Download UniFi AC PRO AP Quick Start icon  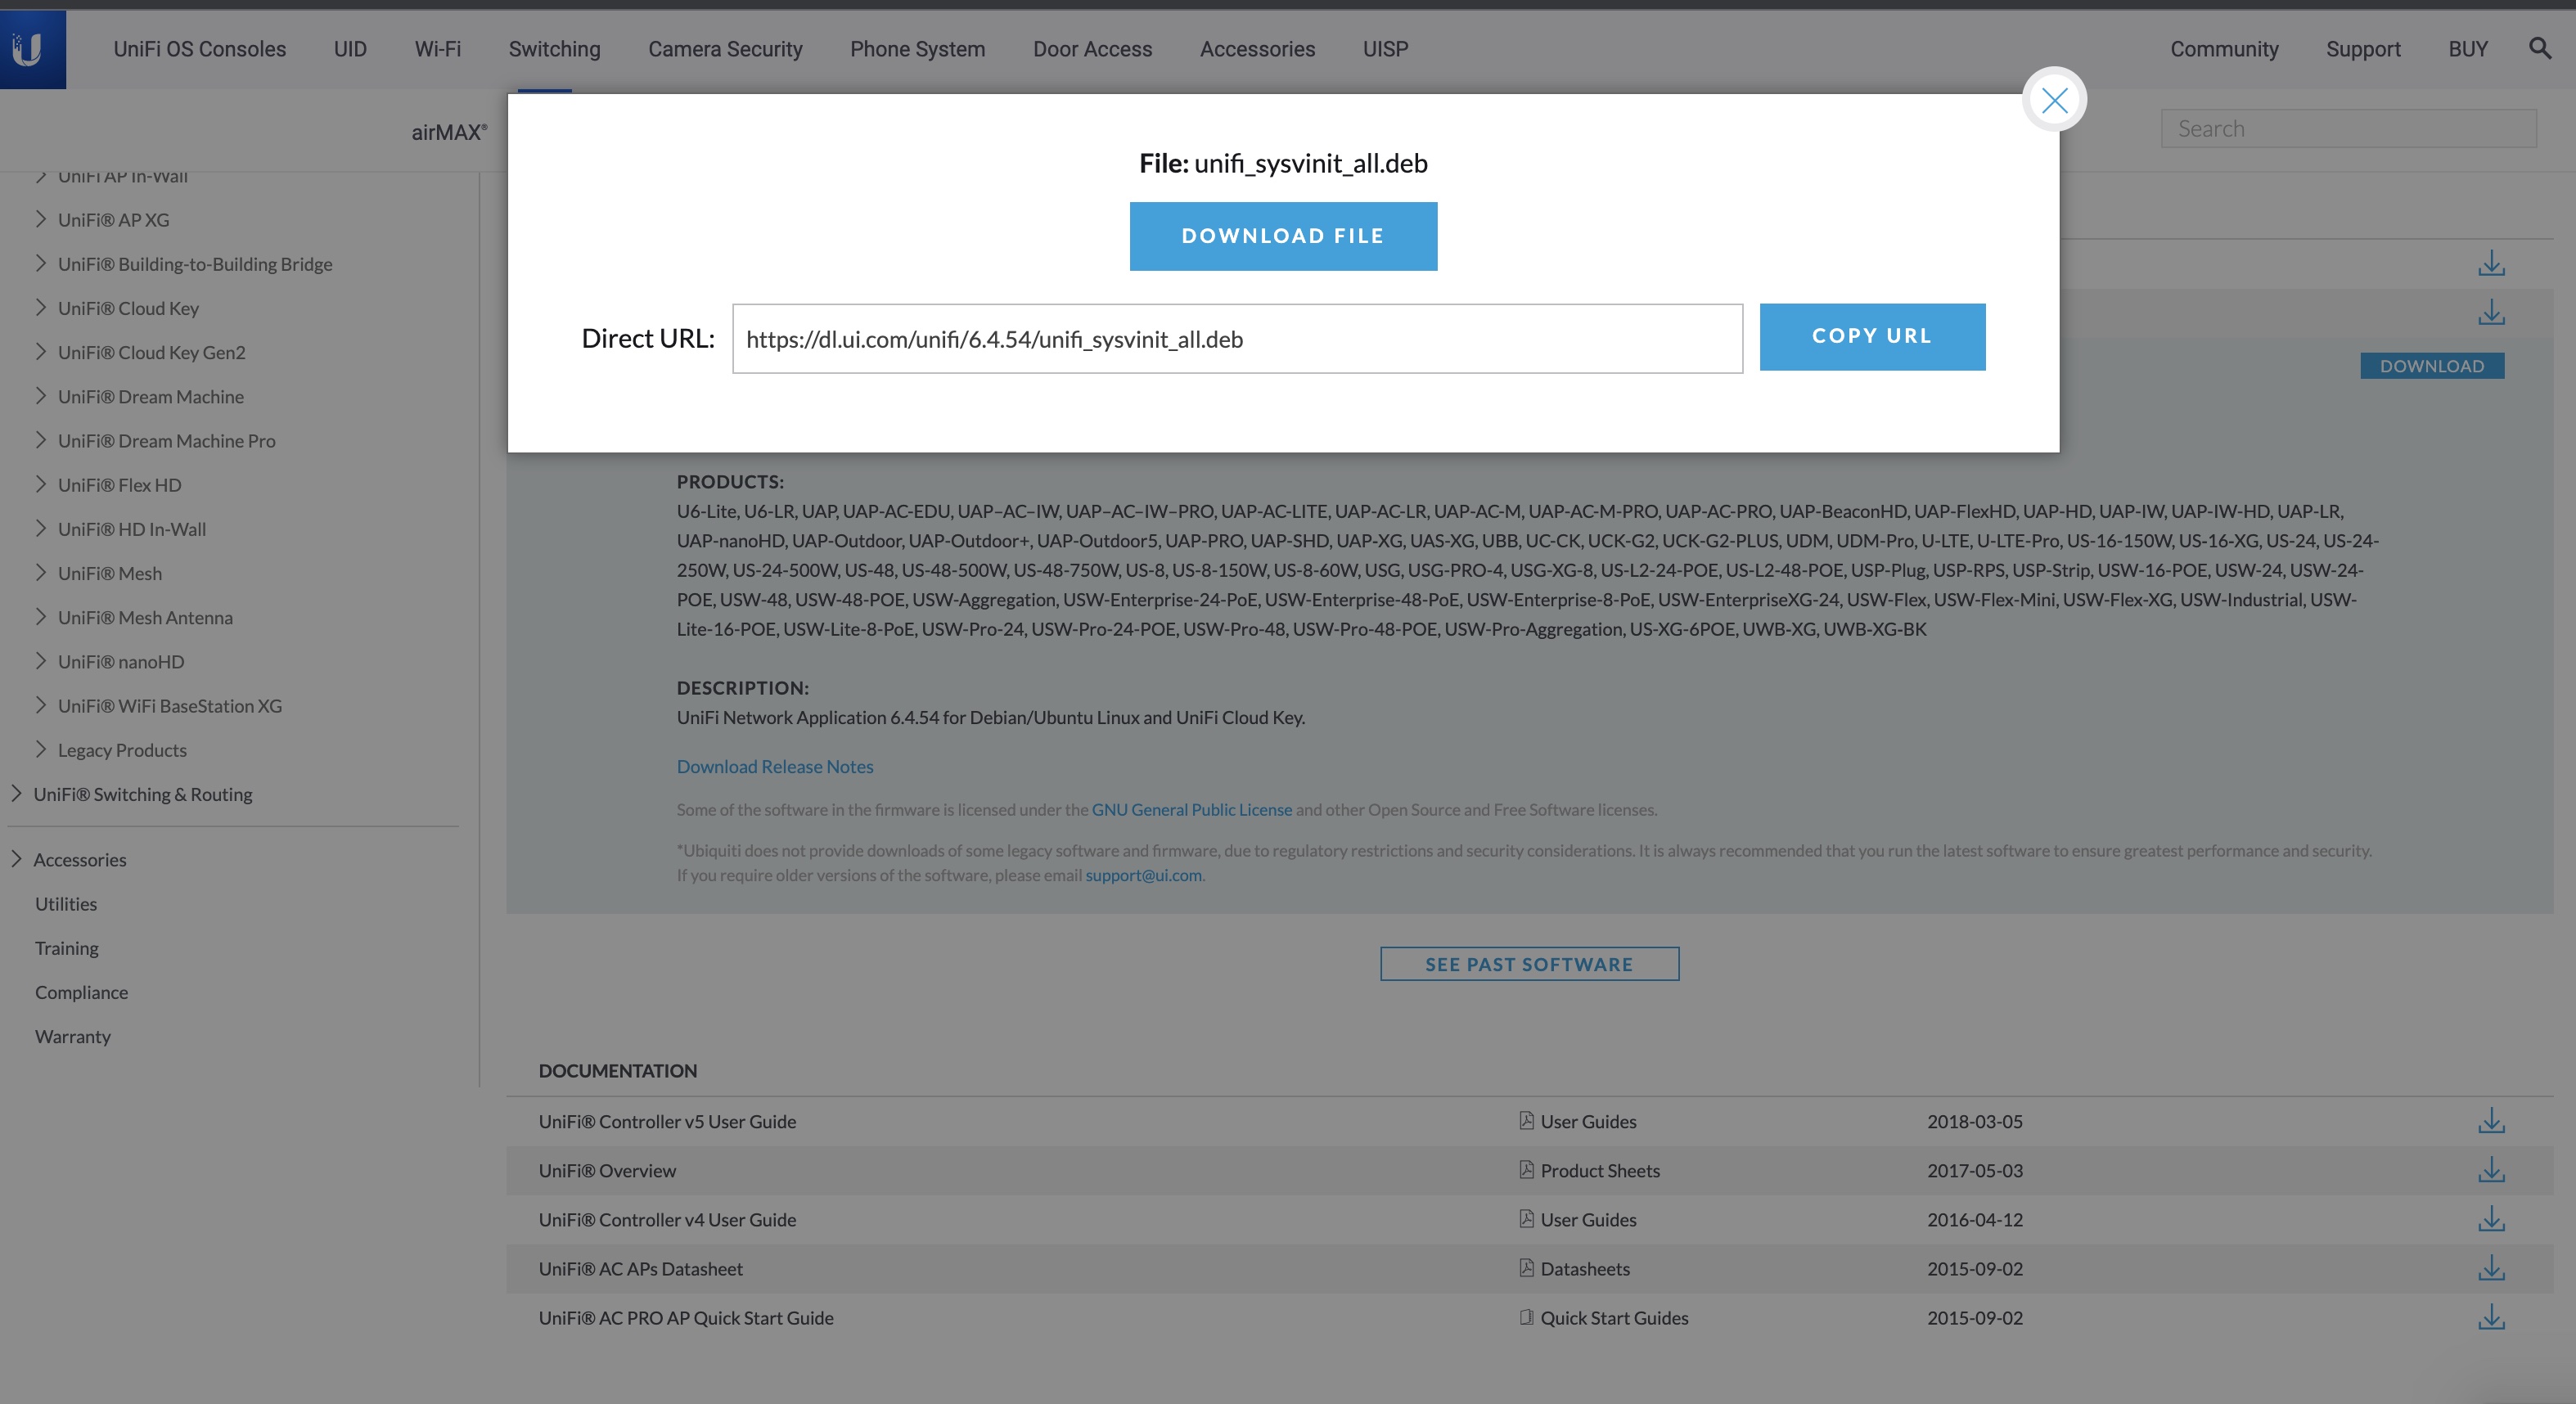point(2491,1316)
